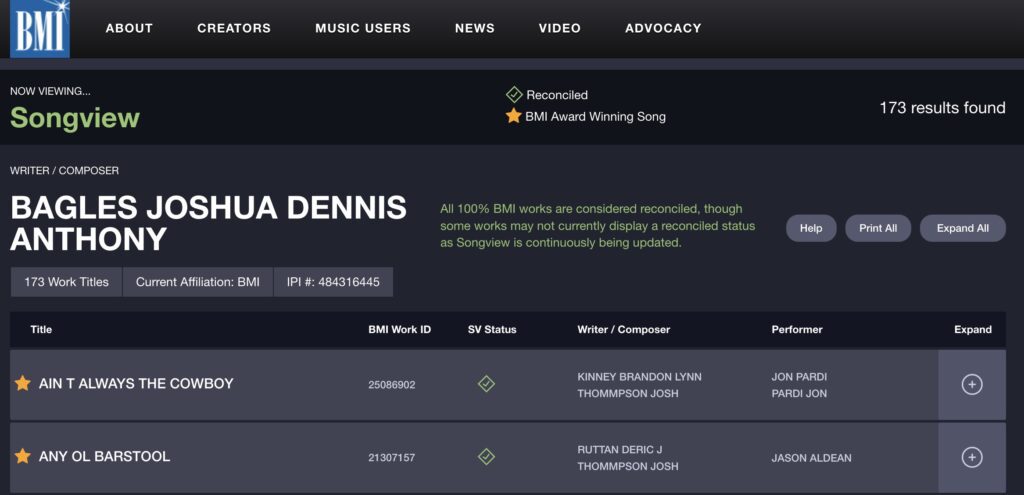
Task: Click performer Jason Aldean
Action: [x=811, y=458]
